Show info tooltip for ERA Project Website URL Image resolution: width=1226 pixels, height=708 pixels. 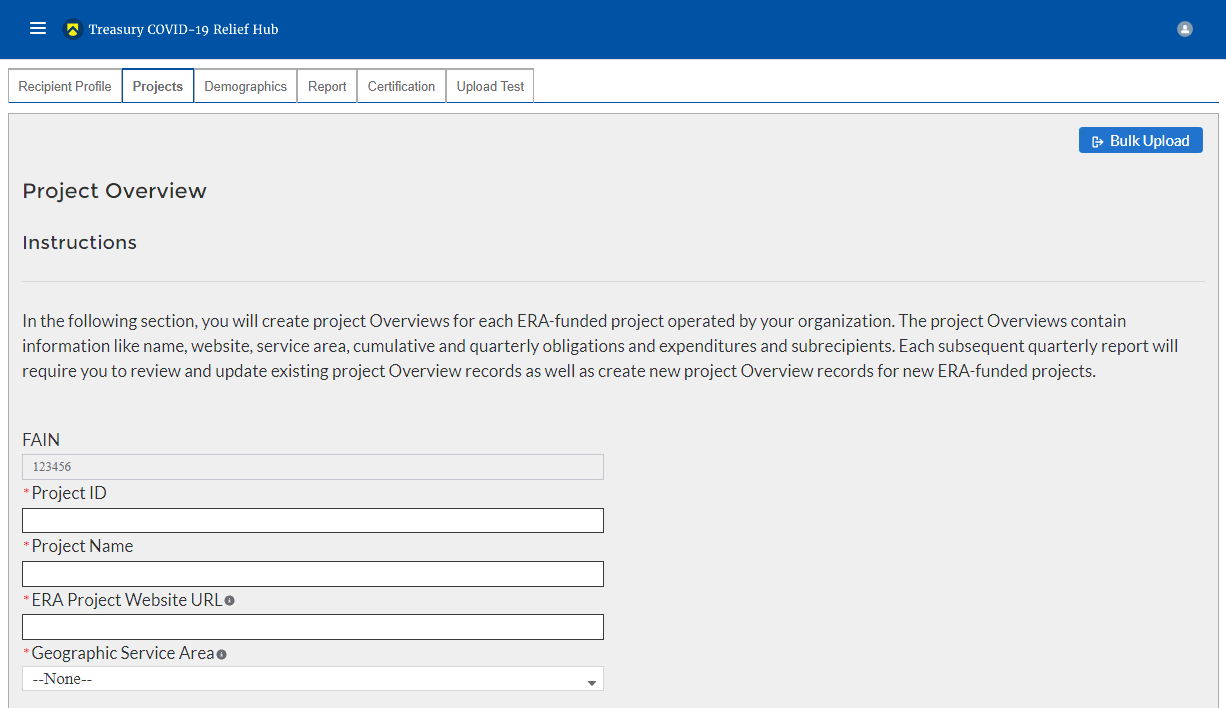(x=230, y=601)
